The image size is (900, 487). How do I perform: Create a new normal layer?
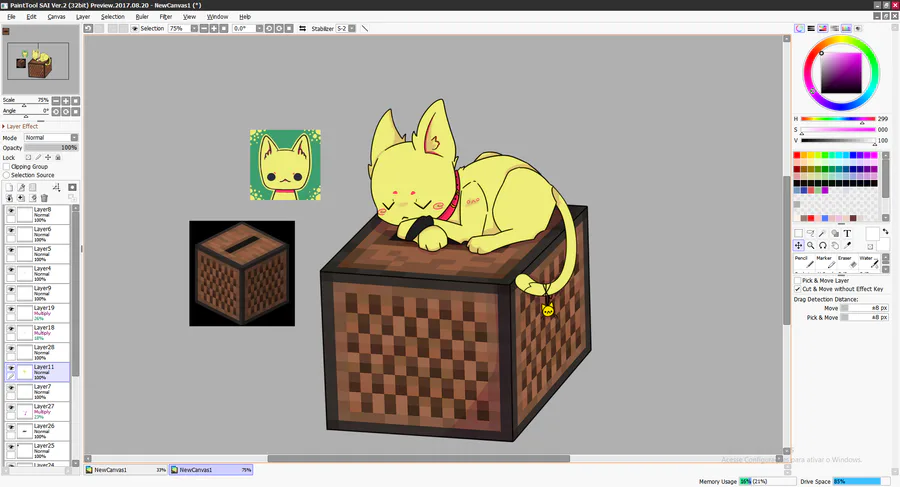point(9,187)
